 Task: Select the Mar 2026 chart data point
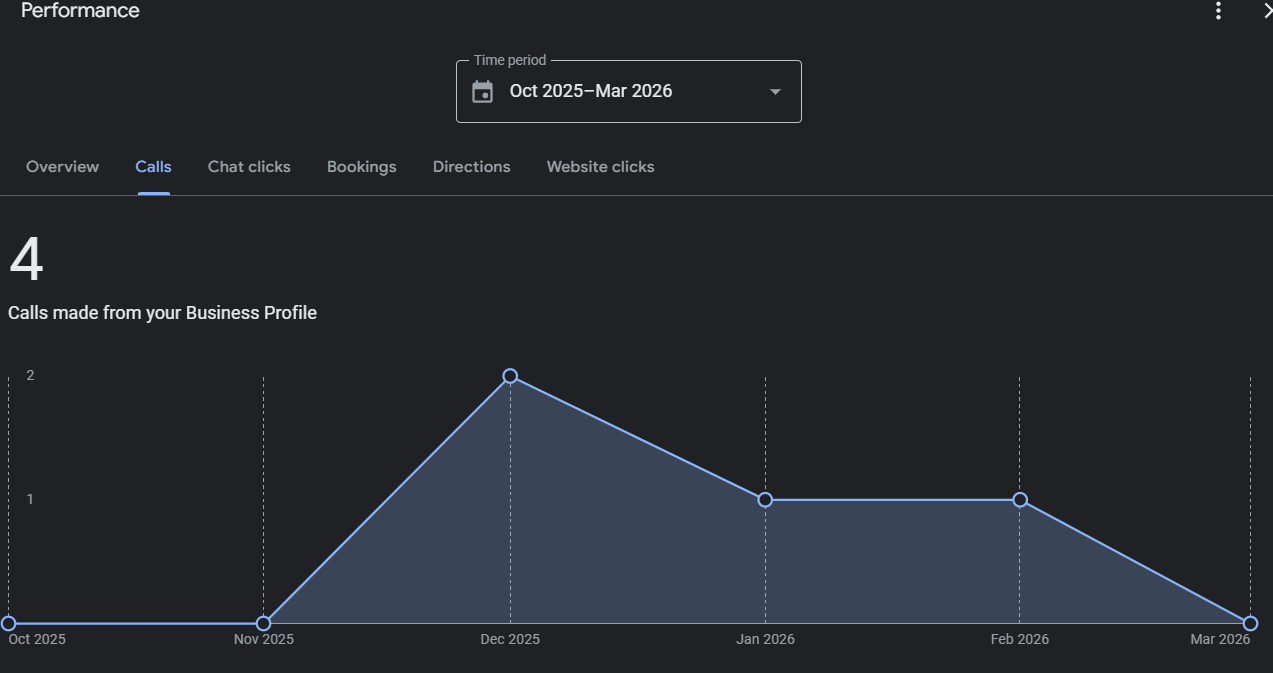1250,623
